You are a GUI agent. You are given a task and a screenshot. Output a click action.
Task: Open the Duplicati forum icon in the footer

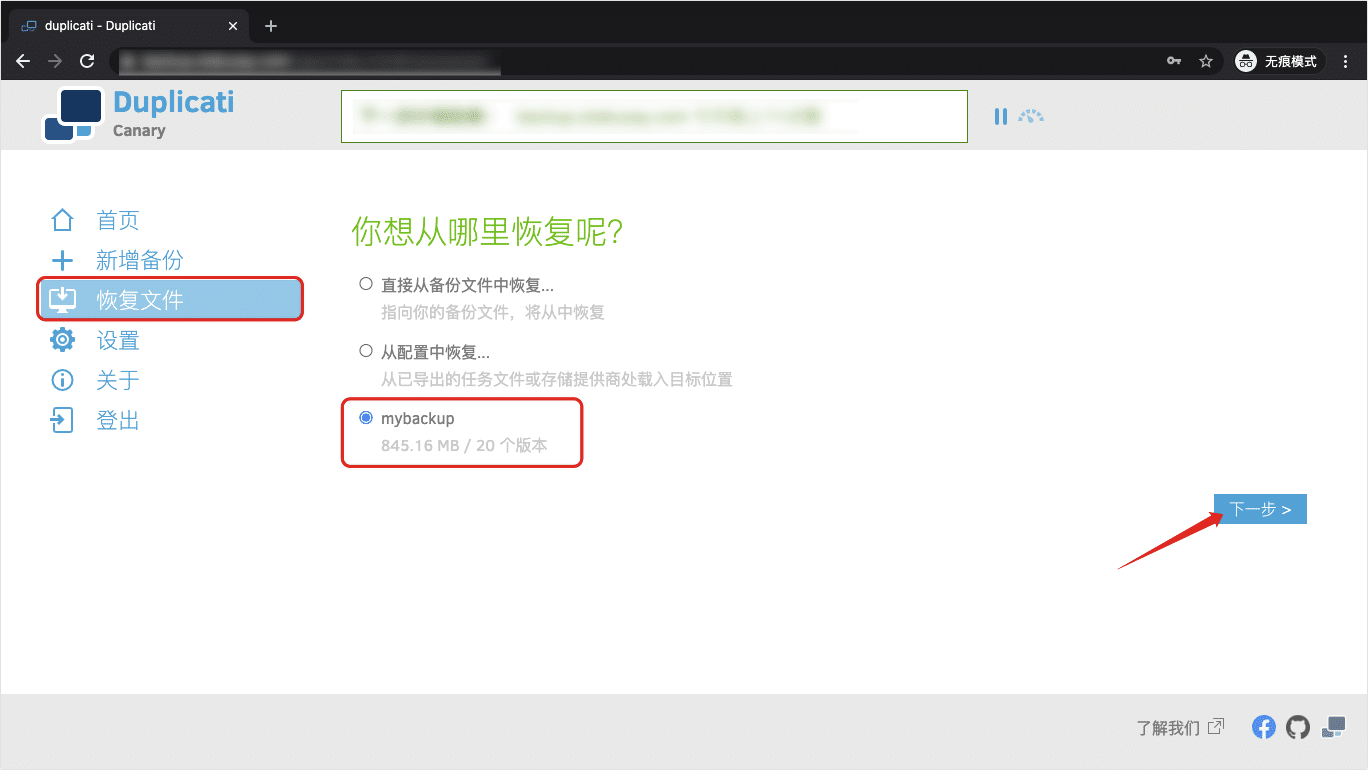(1333, 727)
